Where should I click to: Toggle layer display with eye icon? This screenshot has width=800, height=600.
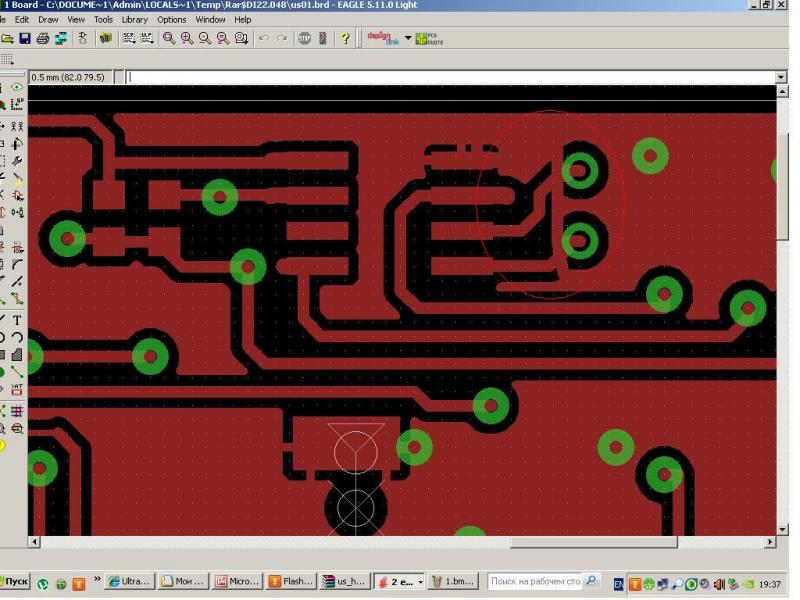[x=17, y=88]
